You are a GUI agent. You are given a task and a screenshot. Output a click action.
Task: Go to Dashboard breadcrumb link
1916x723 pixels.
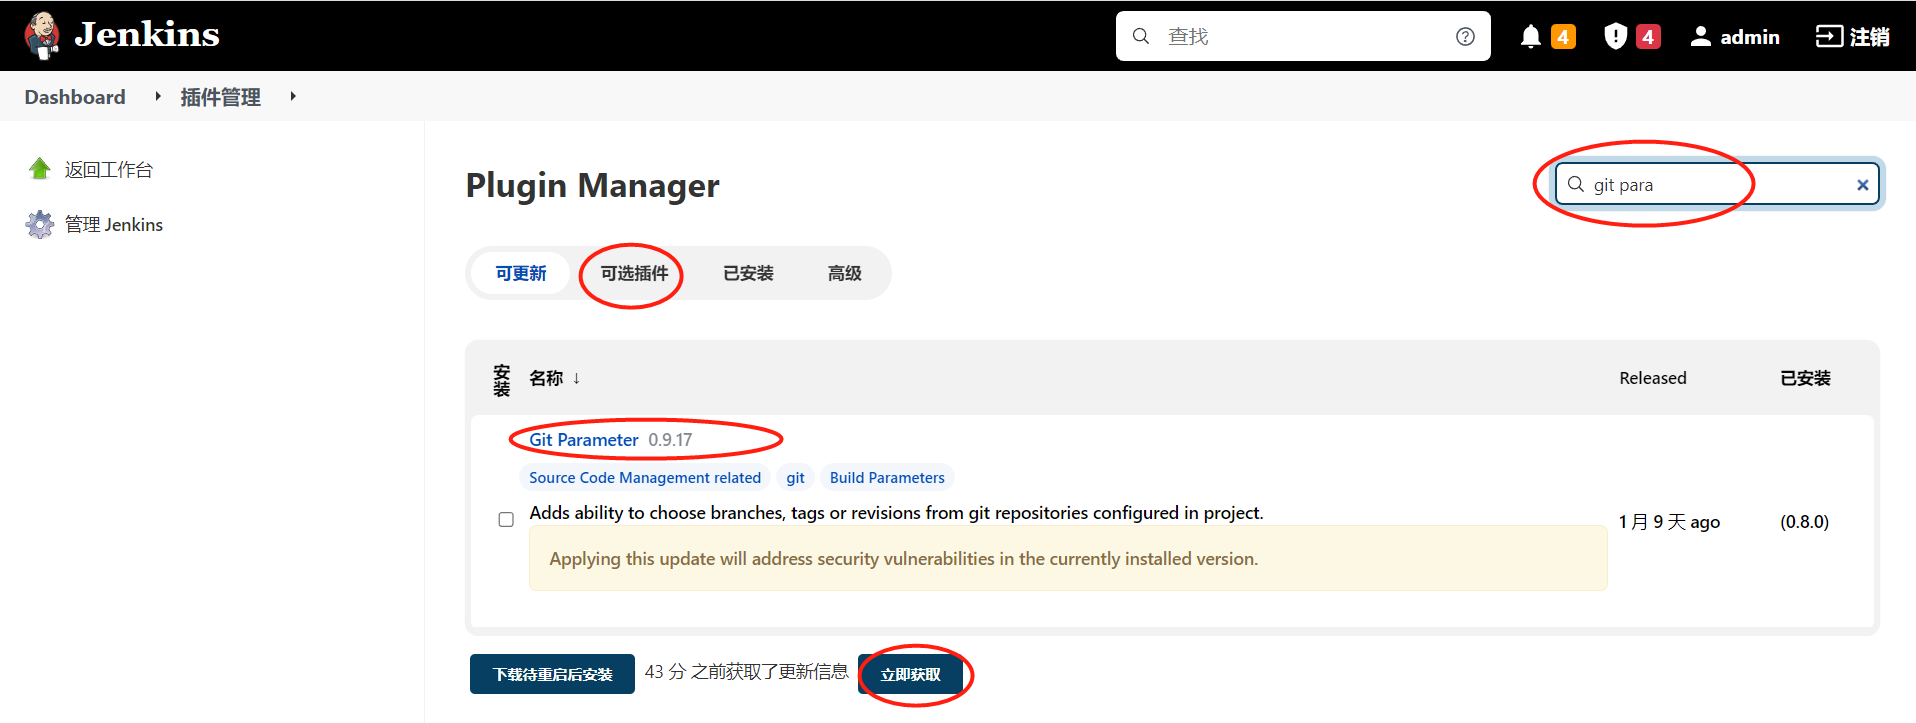(75, 97)
